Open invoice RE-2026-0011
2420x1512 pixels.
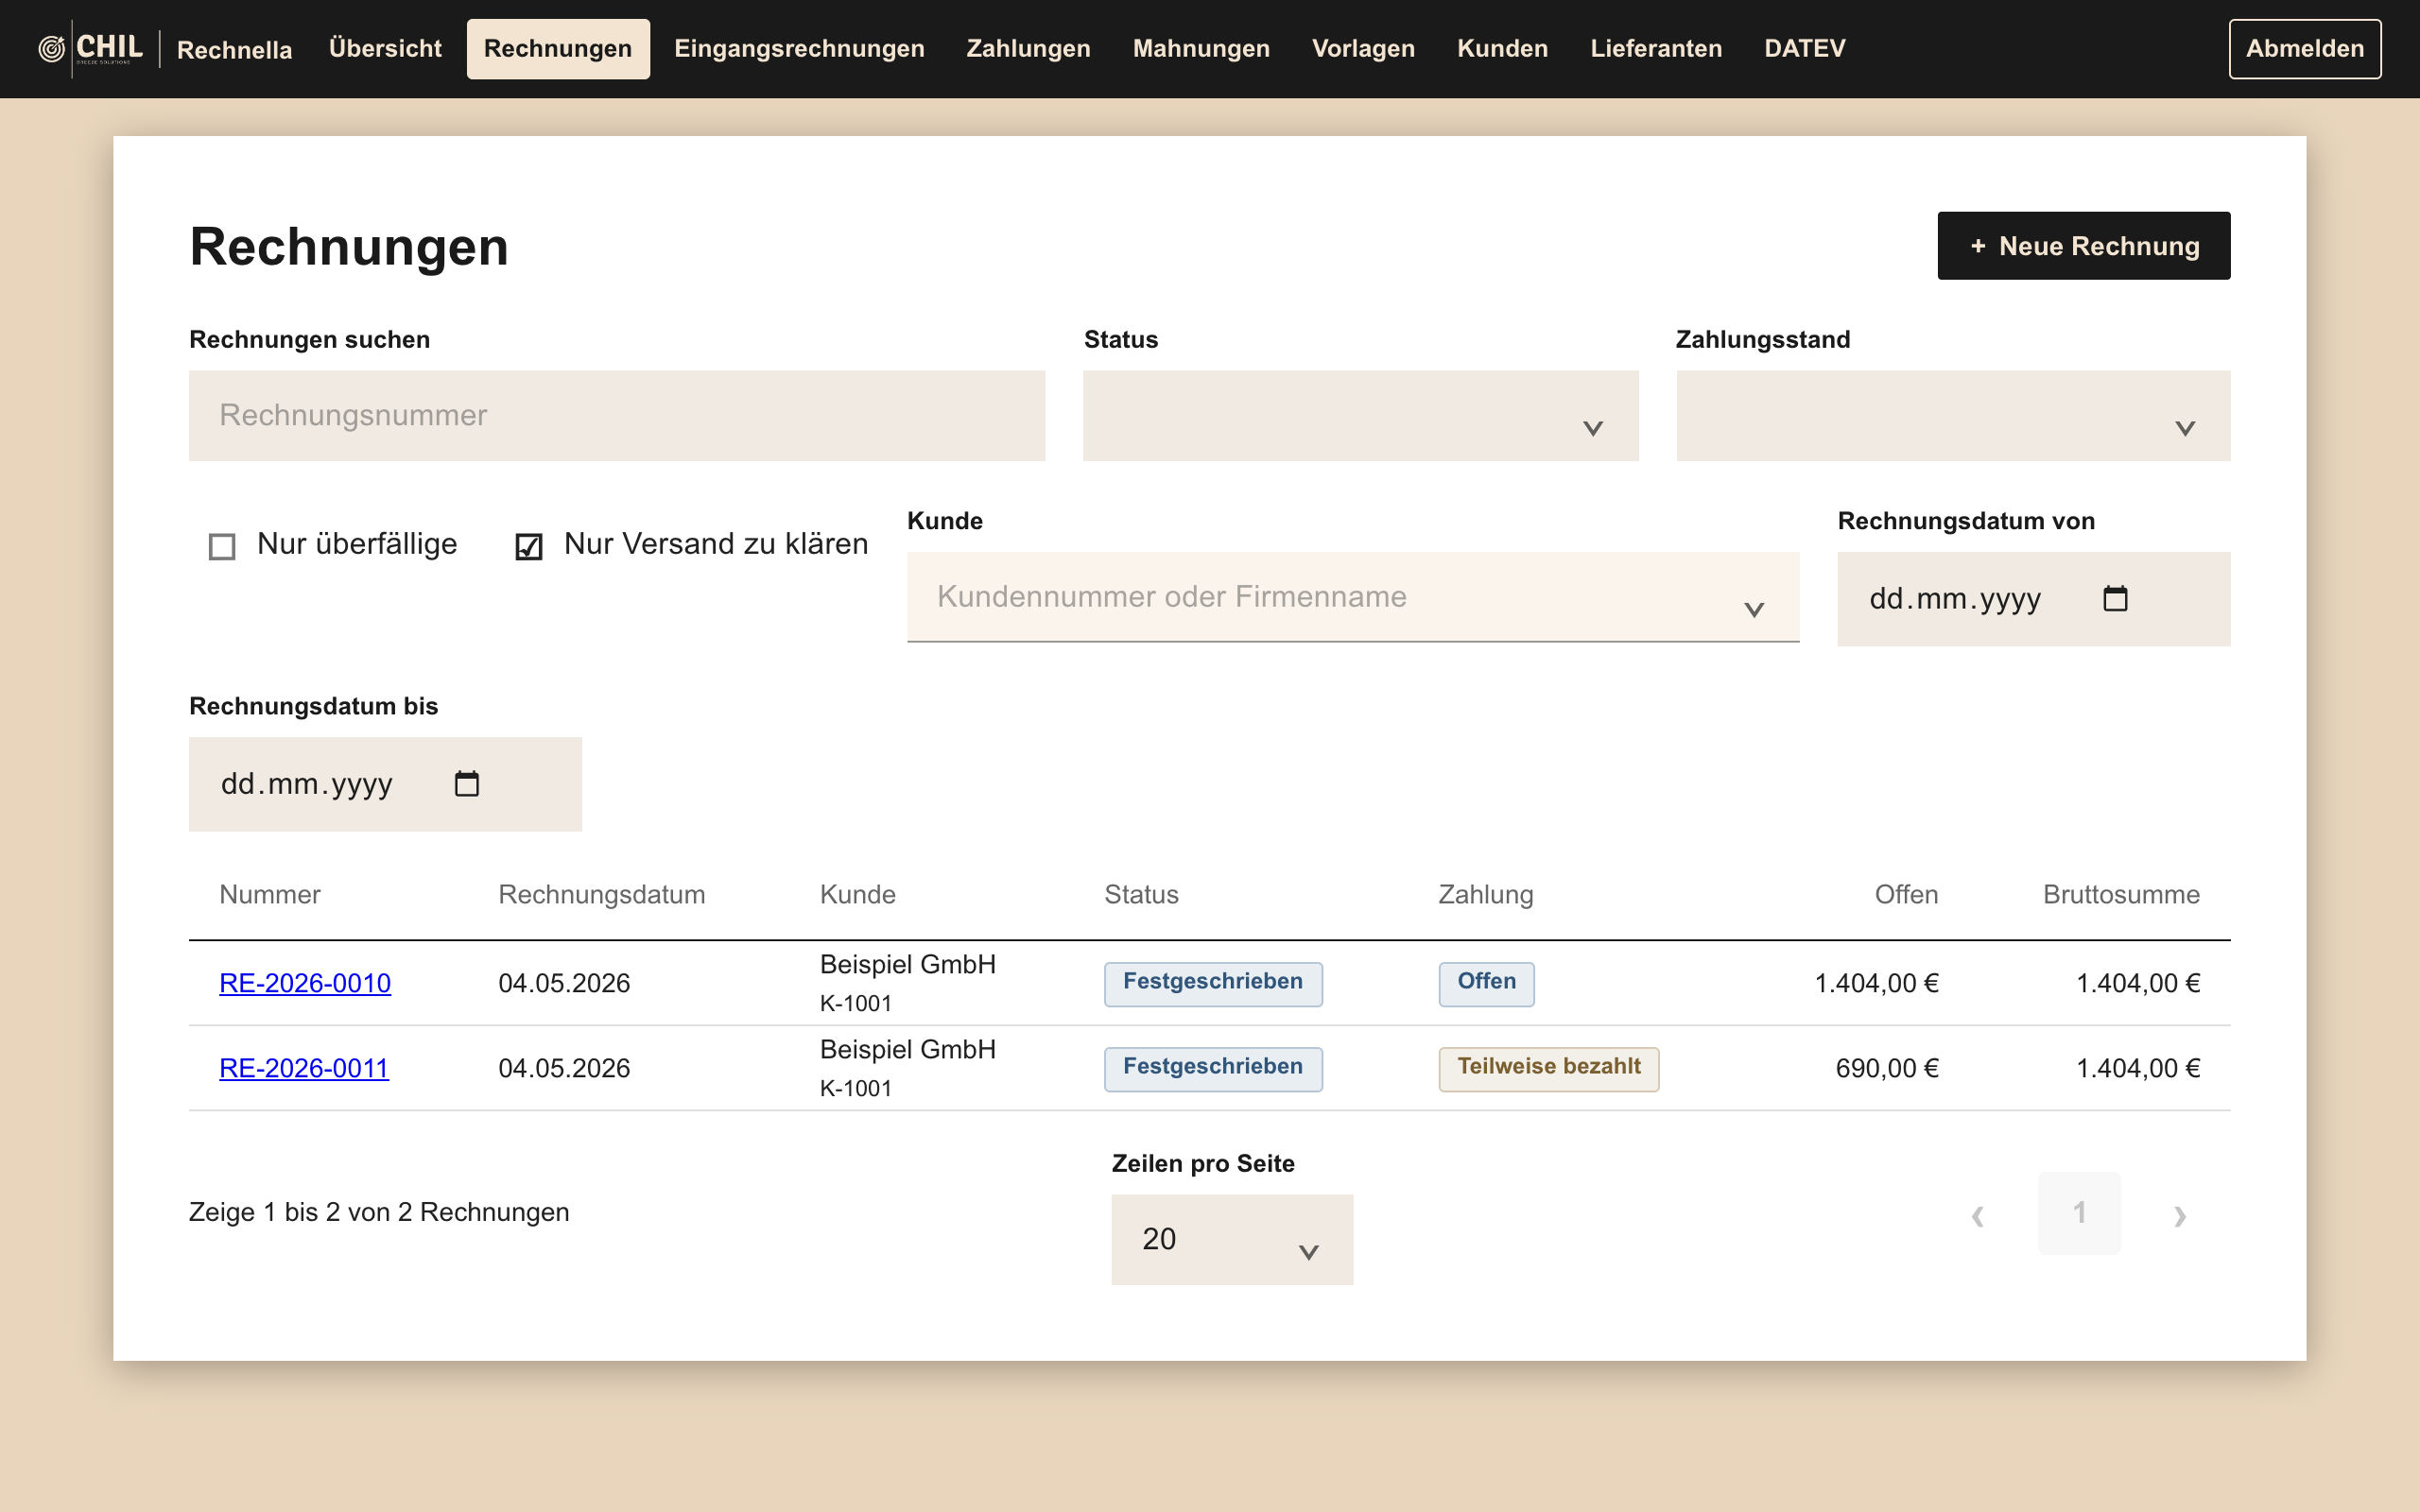(x=304, y=1068)
